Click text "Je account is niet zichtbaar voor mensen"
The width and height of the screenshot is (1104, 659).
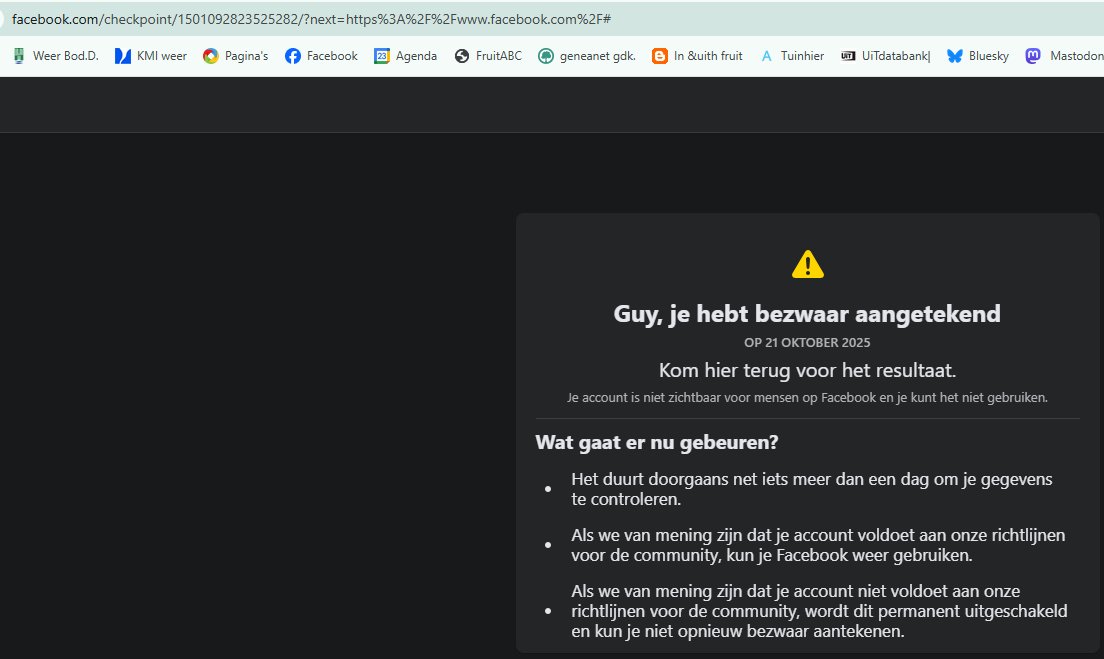691,398
